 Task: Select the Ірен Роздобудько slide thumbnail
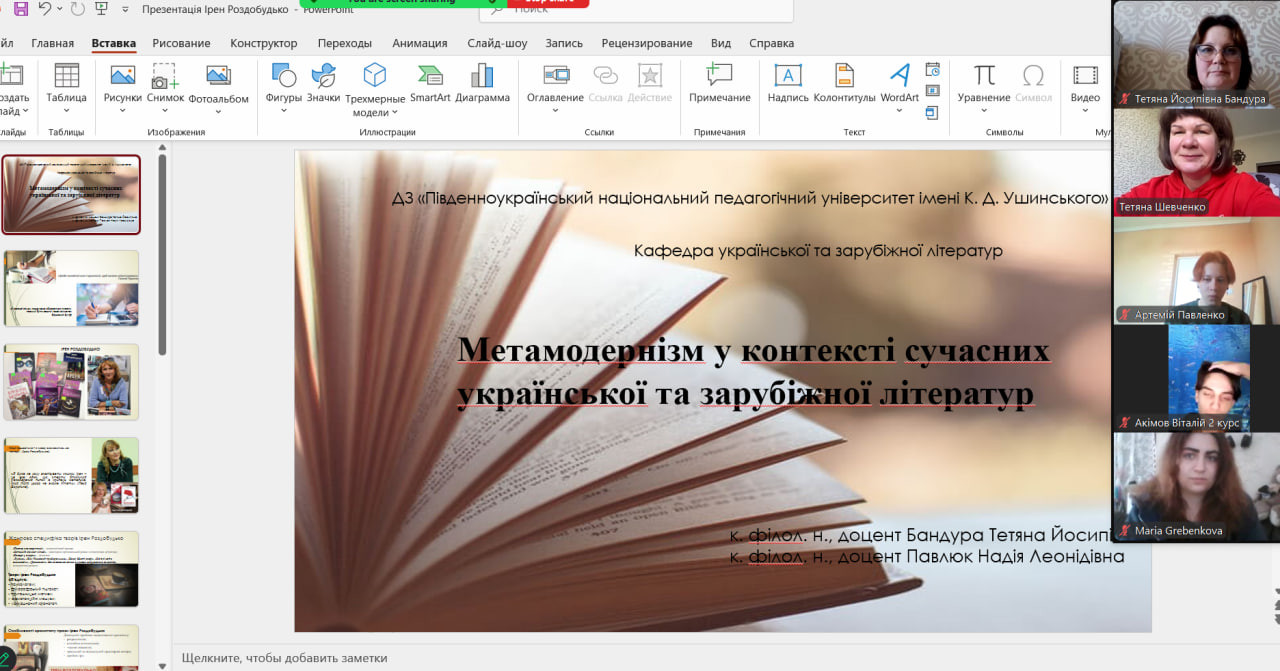coord(71,382)
